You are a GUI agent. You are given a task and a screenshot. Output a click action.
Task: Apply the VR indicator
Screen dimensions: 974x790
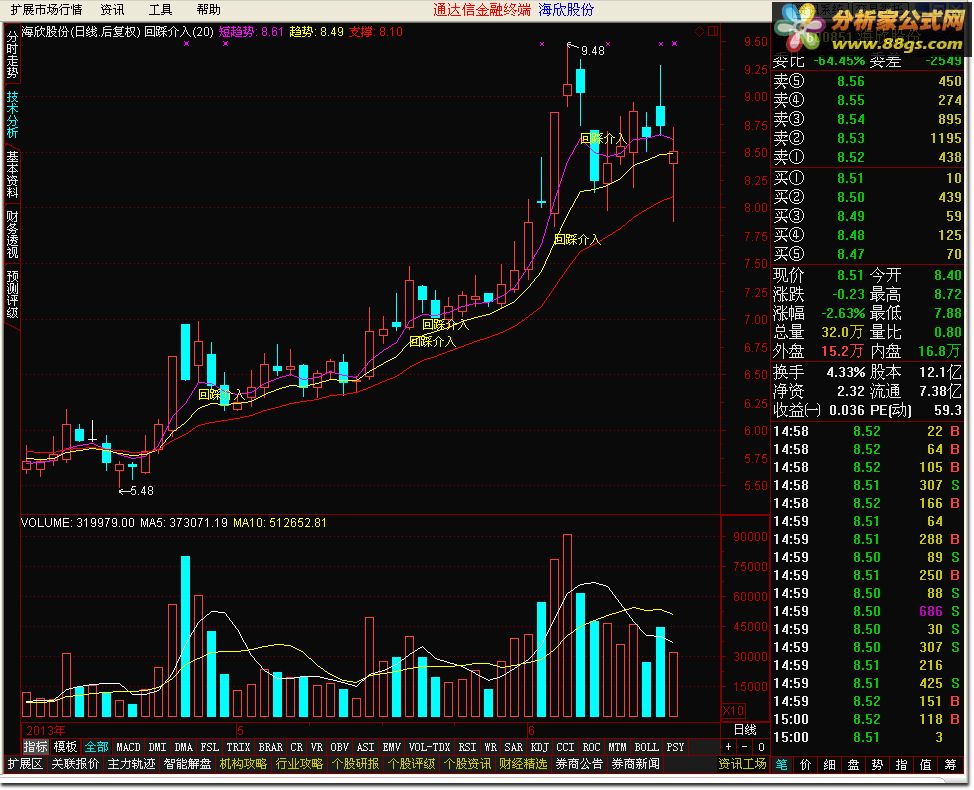point(317,747)
